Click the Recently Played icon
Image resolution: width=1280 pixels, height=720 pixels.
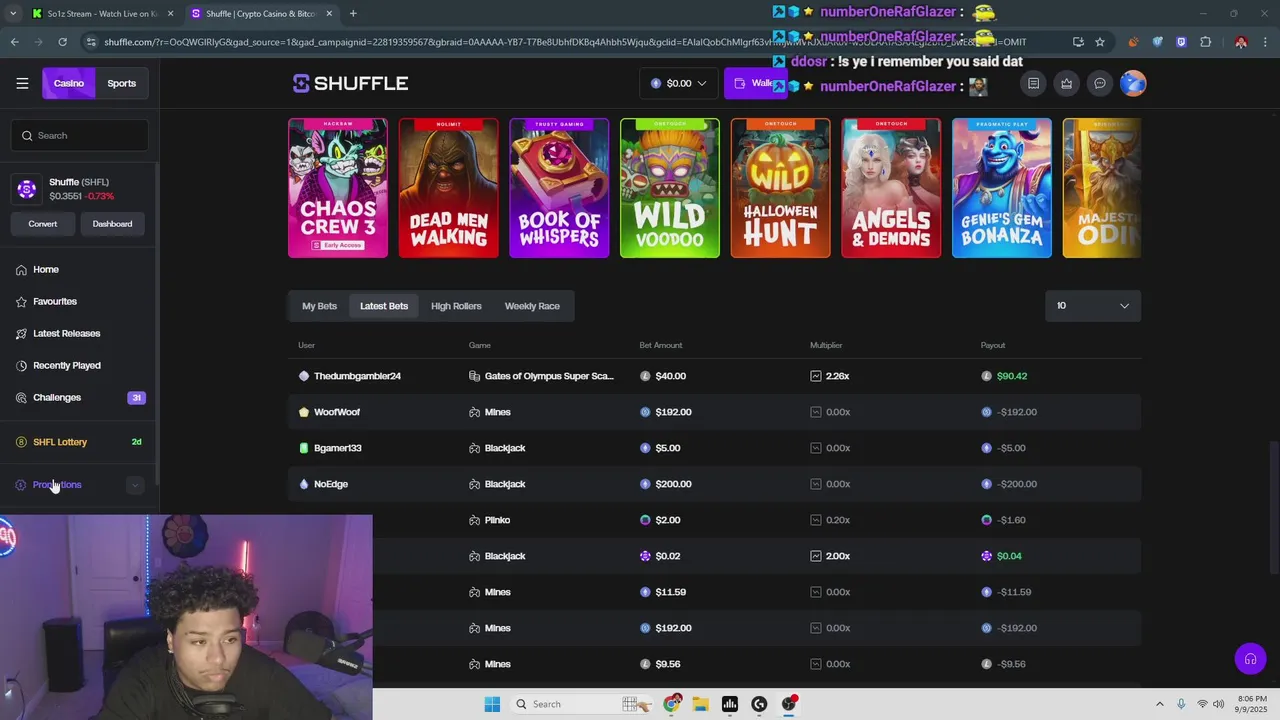click(21, 366)
